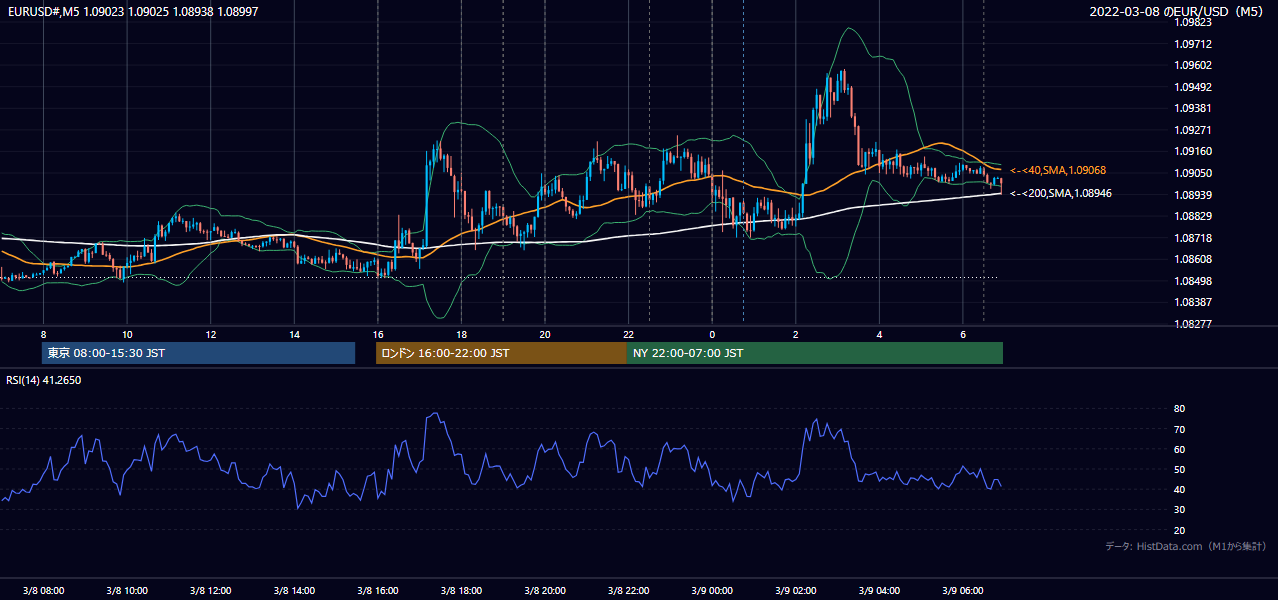Screen dimensions: 1278x600
Task: Open the HistData.com data source credit
Action: 1186,546
